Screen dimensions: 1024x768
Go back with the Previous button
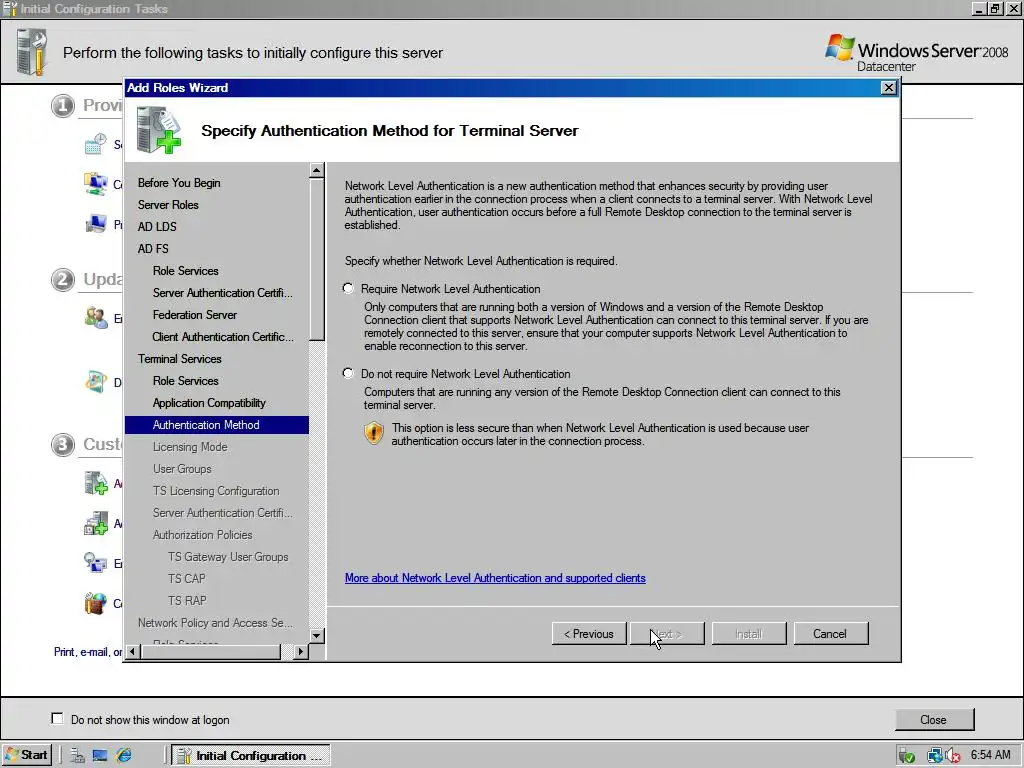point(589,633)
